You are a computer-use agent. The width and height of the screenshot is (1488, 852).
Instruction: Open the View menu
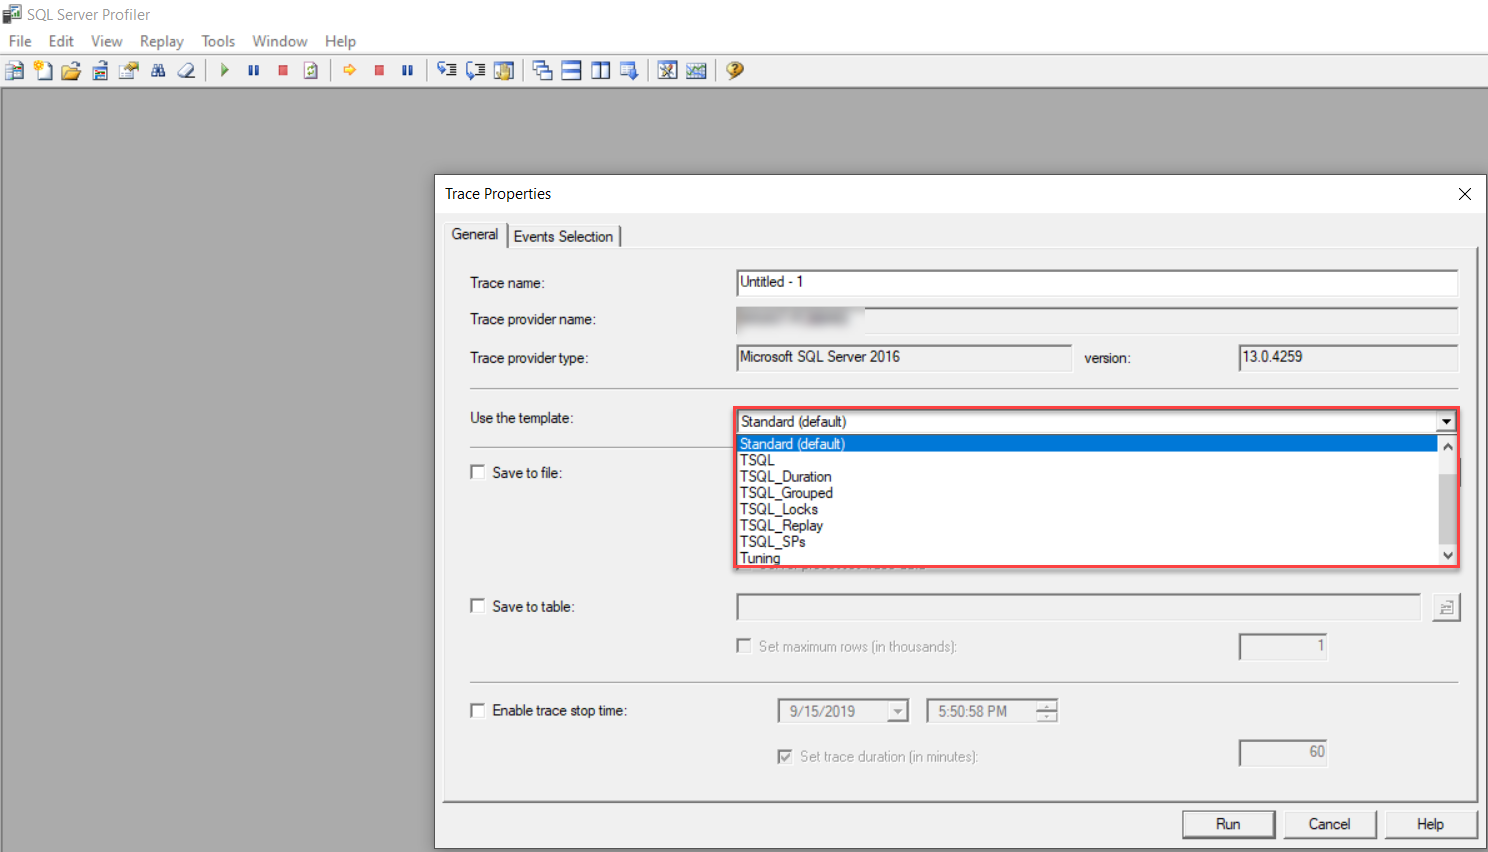click(x=106, y=41)
